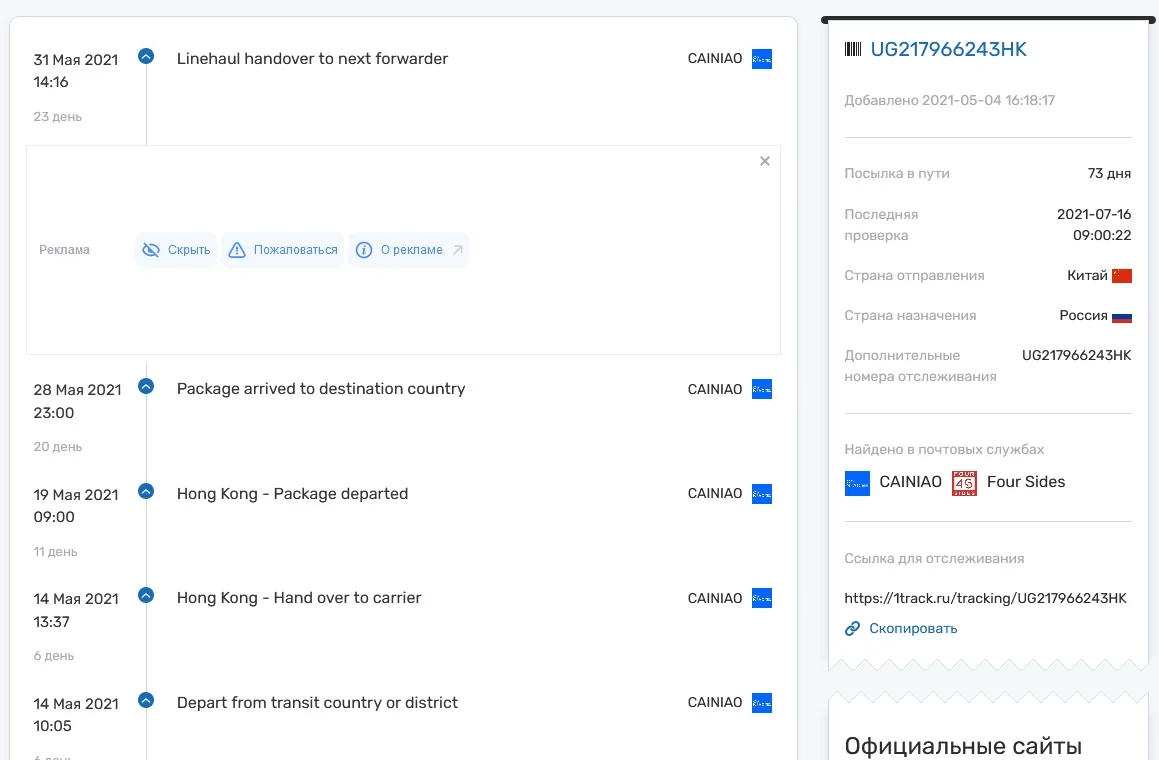Viewport: 1159px width, 760px height.
Task: Click the warning triangle icon in Пожаловаться
Action: [x=237, y=250]
